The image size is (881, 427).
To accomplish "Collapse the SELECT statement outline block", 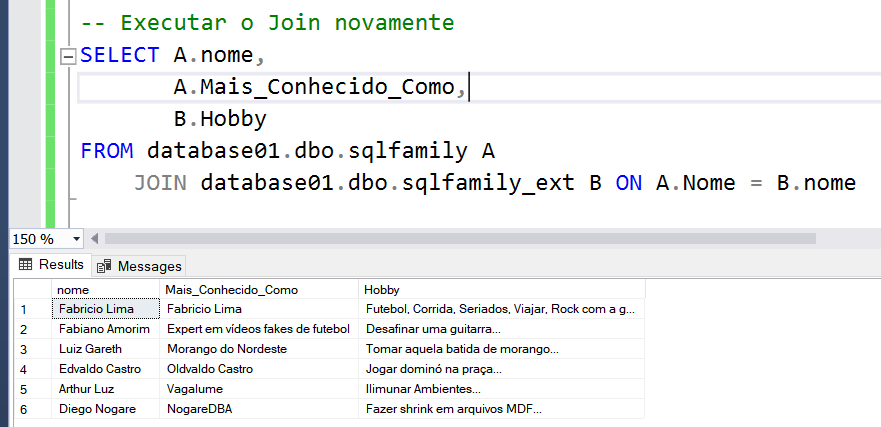I will click(x=68, y=56).
